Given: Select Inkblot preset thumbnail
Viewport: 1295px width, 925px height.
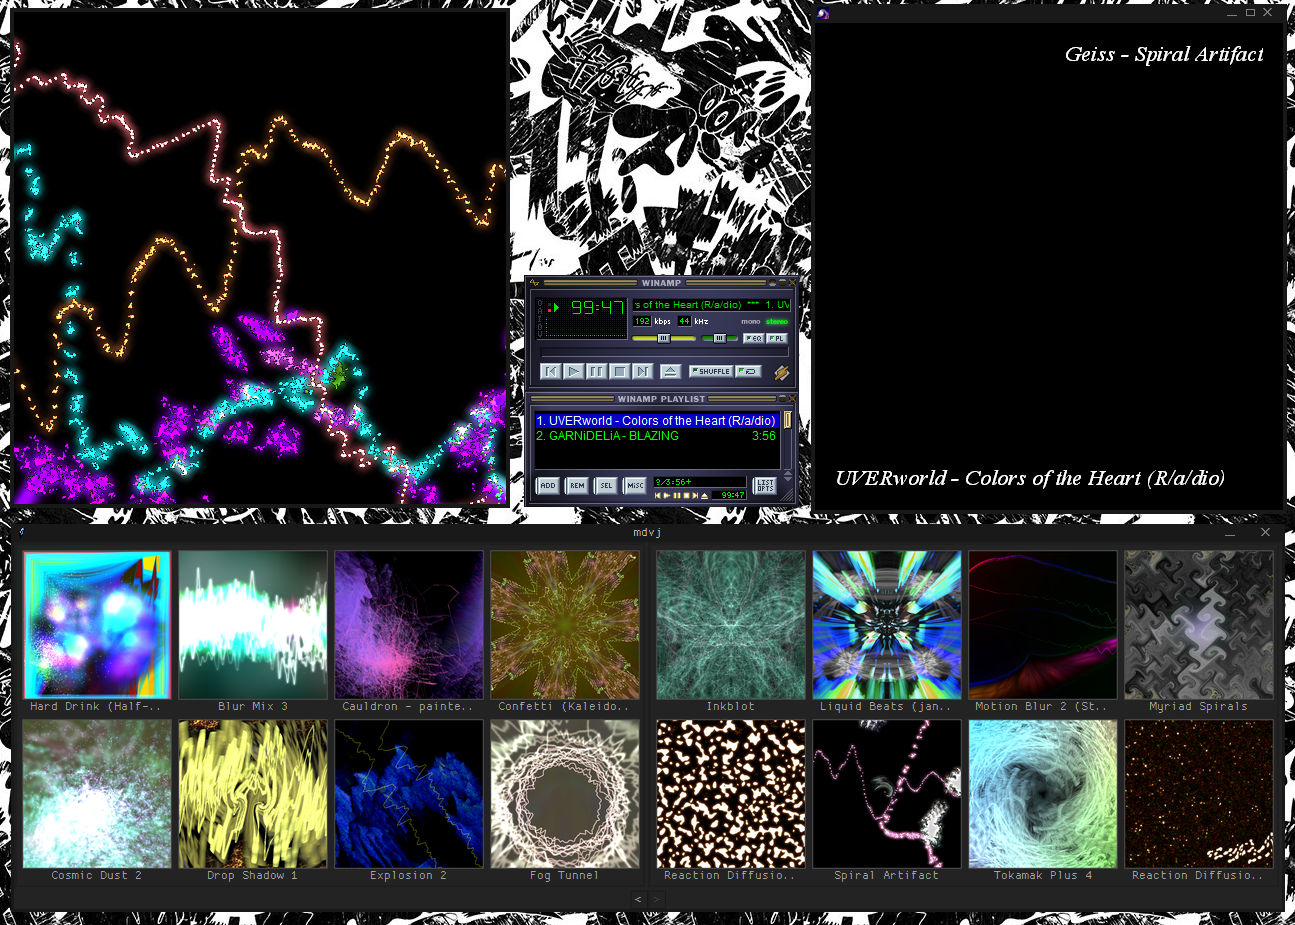Looking at the screenshot, I should pos(731,625).
